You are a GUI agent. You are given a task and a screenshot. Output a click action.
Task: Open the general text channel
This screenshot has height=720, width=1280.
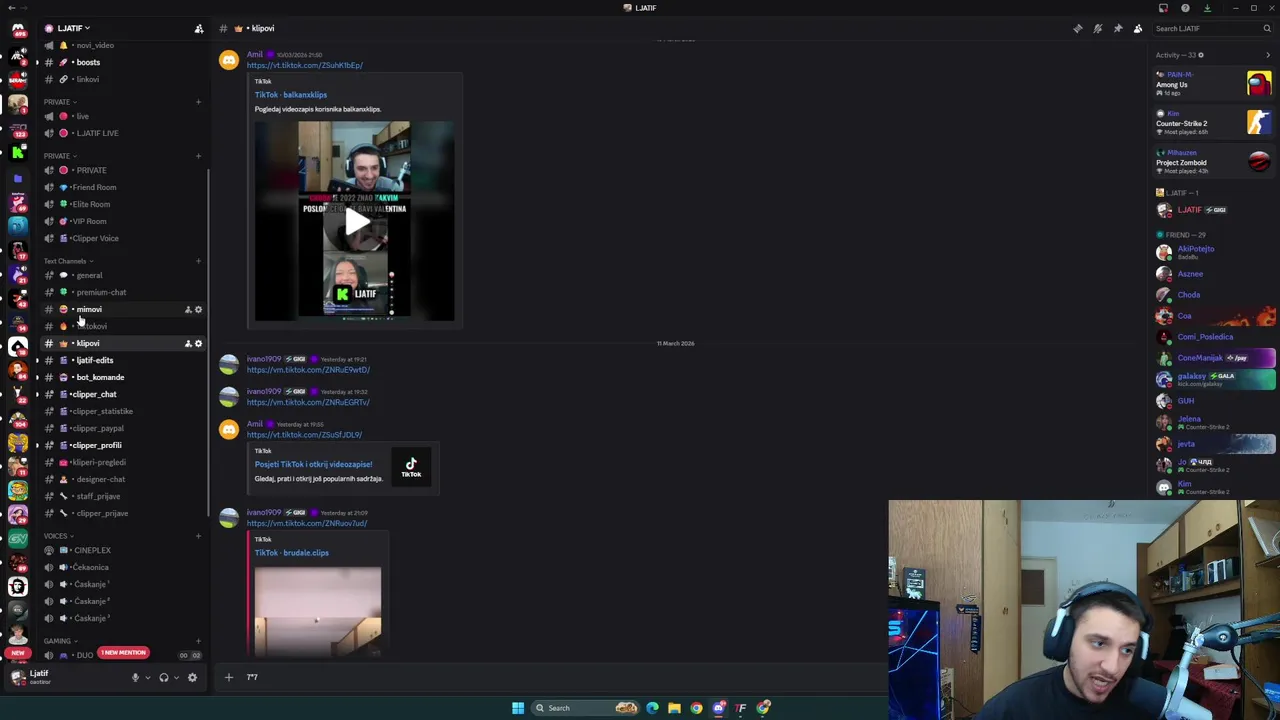[x=122, y=275]
